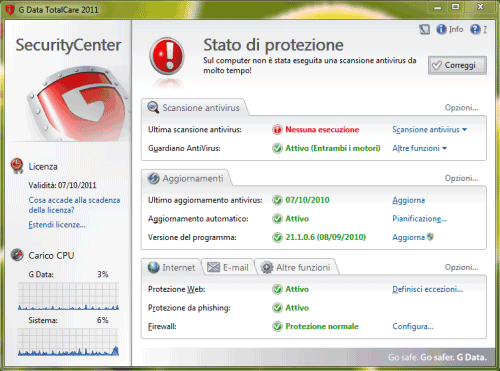
Task: Select the Scansione antivirus tab
Action: coord(195,108)
